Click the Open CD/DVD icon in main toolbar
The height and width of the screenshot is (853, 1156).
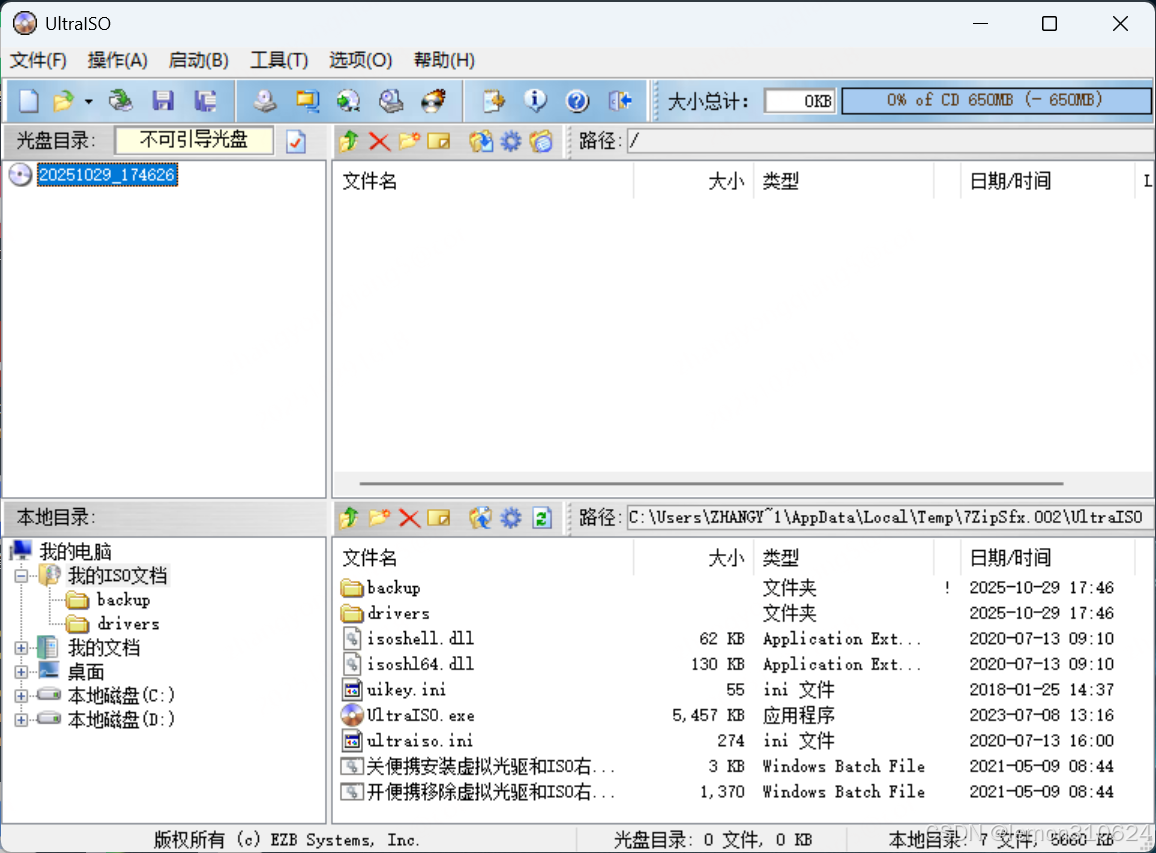[x=120, y=101]
